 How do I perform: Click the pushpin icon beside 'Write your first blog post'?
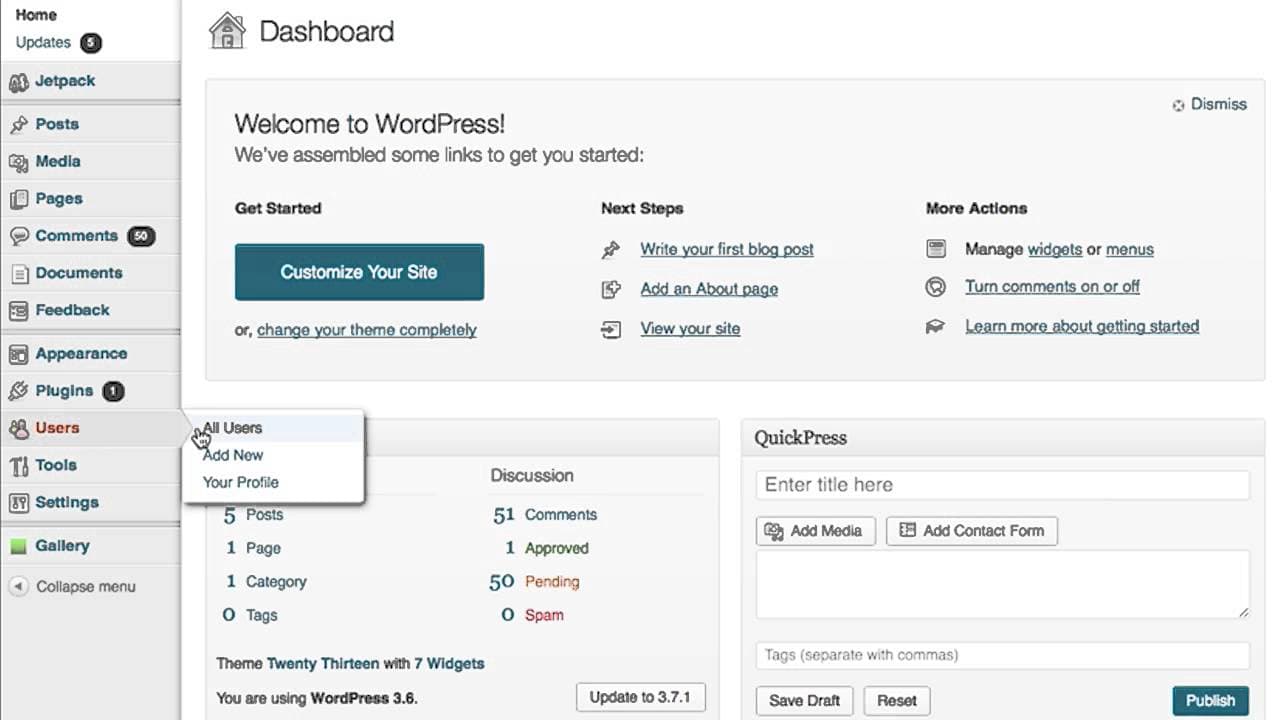611,250
